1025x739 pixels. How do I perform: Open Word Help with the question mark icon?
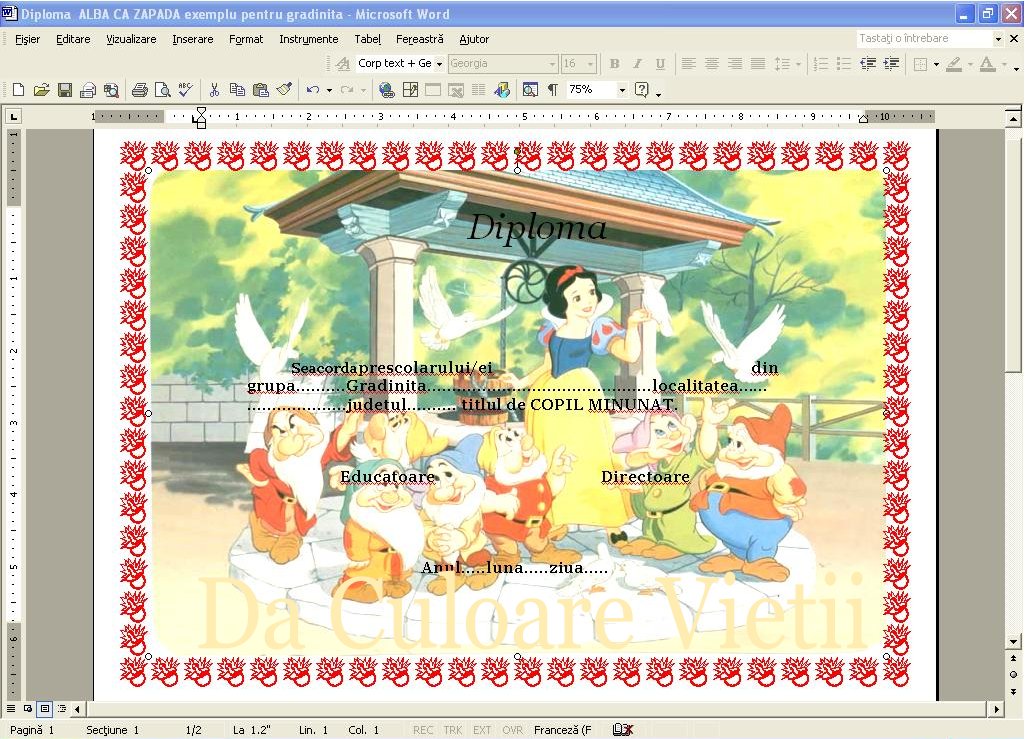[x=642, y=90]
